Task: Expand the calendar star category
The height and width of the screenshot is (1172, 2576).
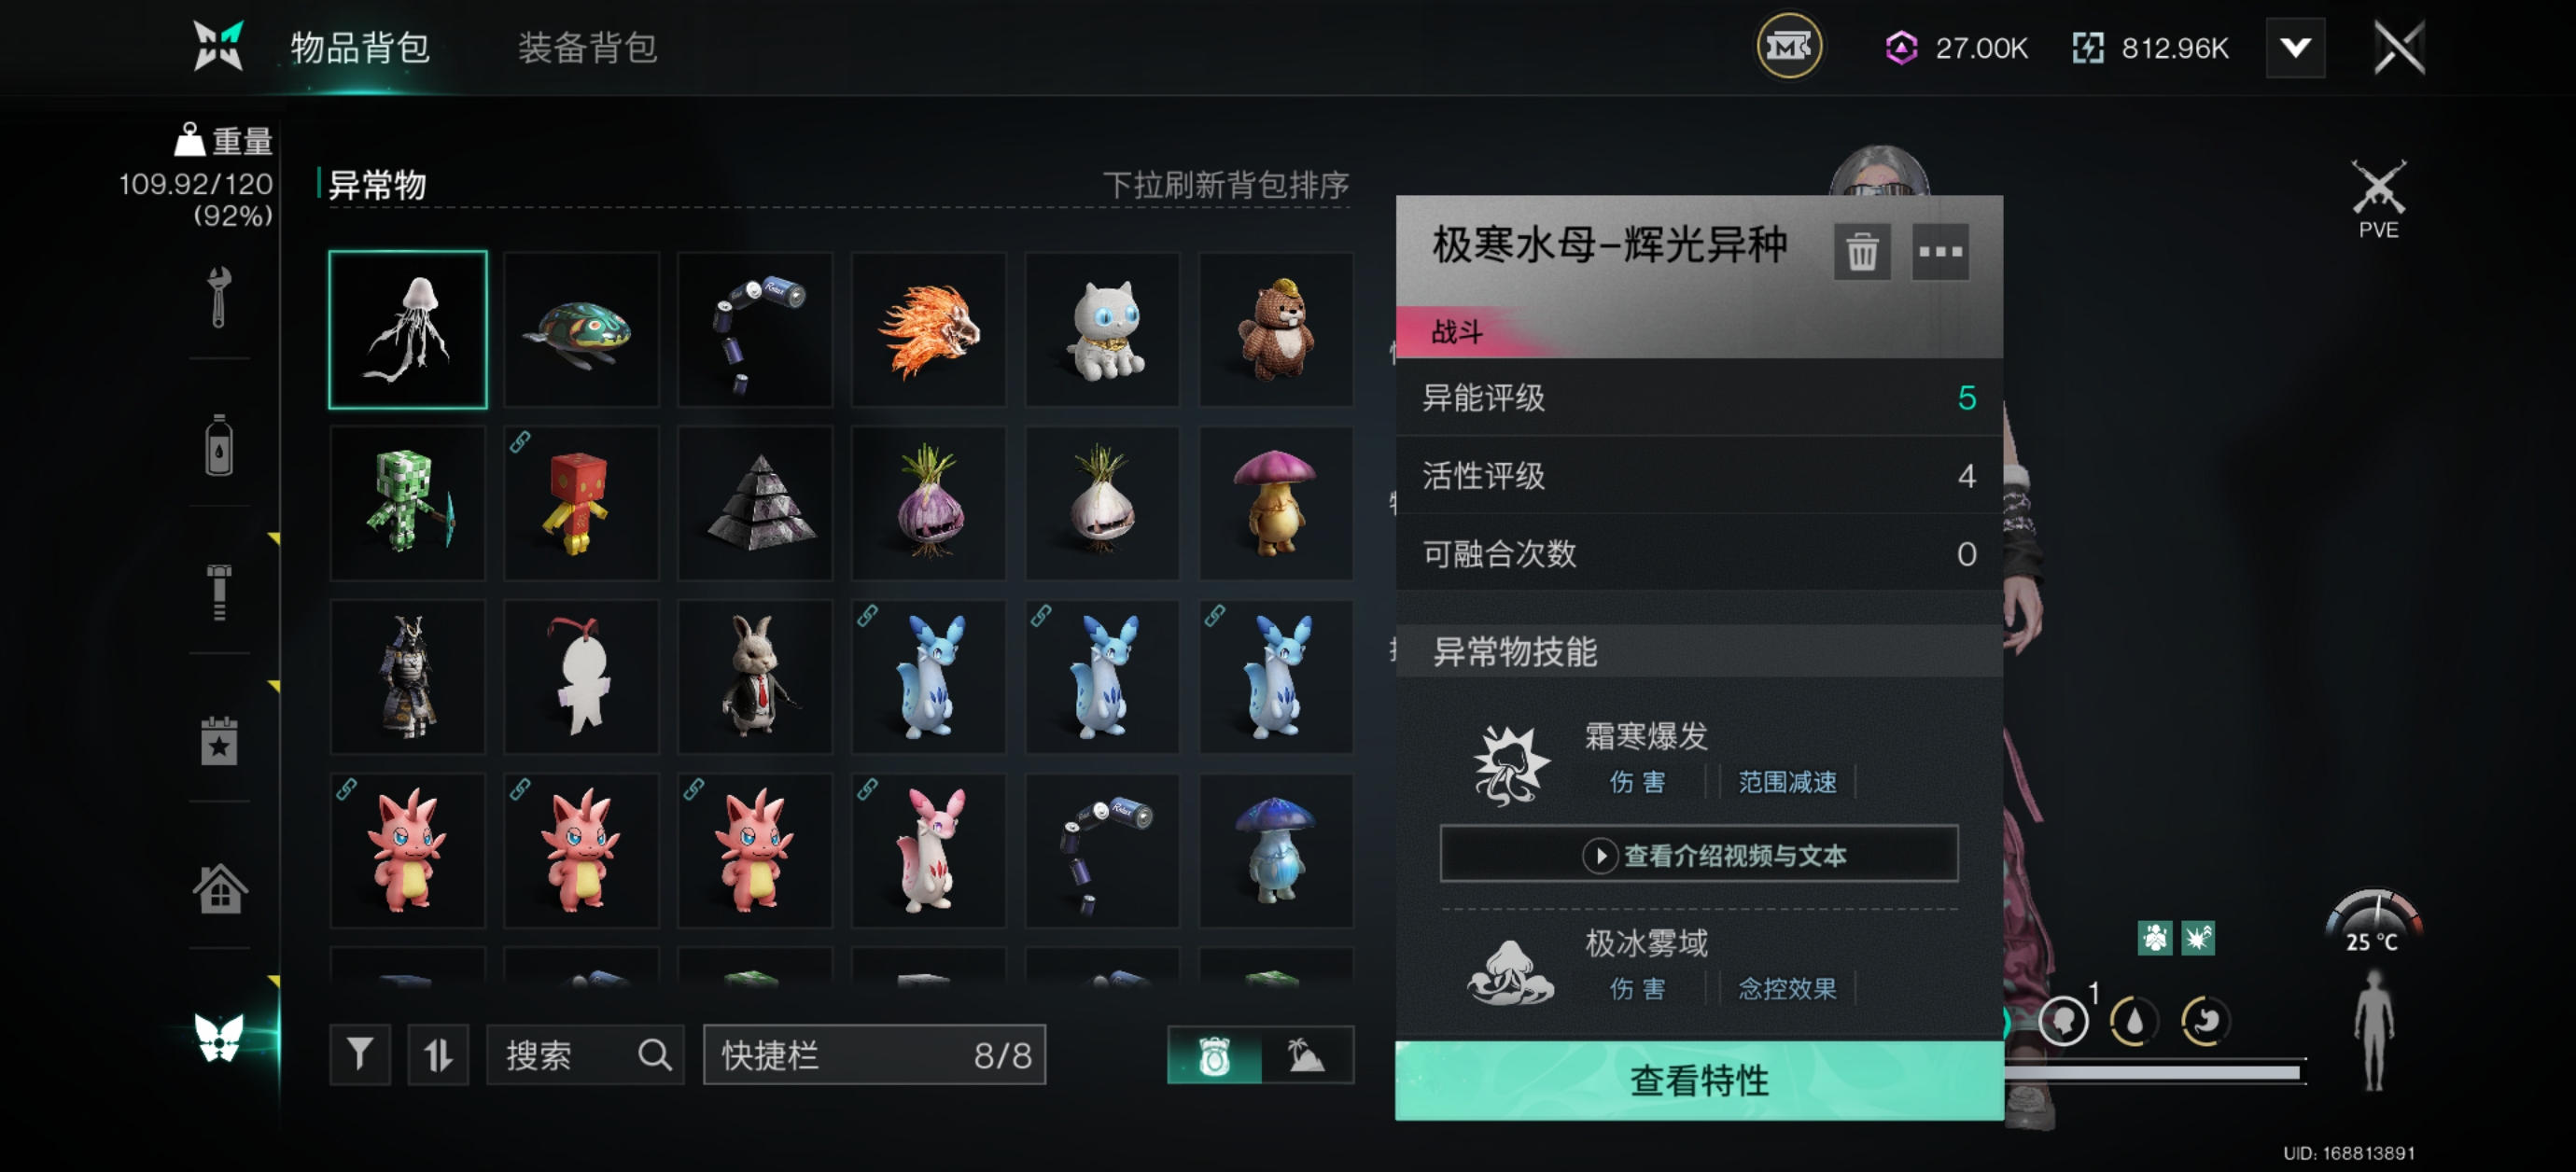Action: point(219,740)
